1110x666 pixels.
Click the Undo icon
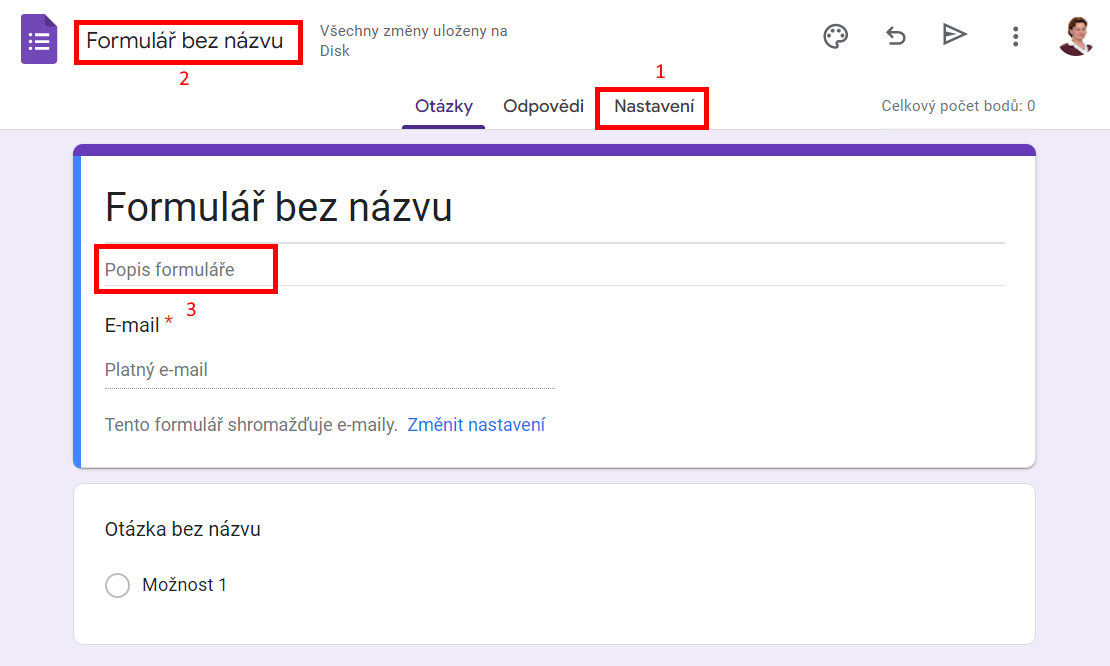(x=895, y=36)
